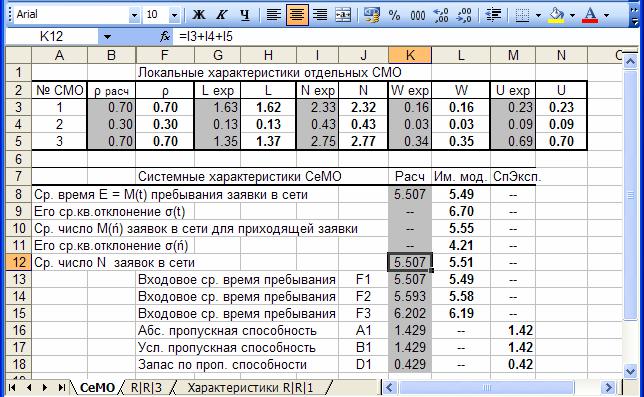Align cell text to the right

tap(320, 15)
